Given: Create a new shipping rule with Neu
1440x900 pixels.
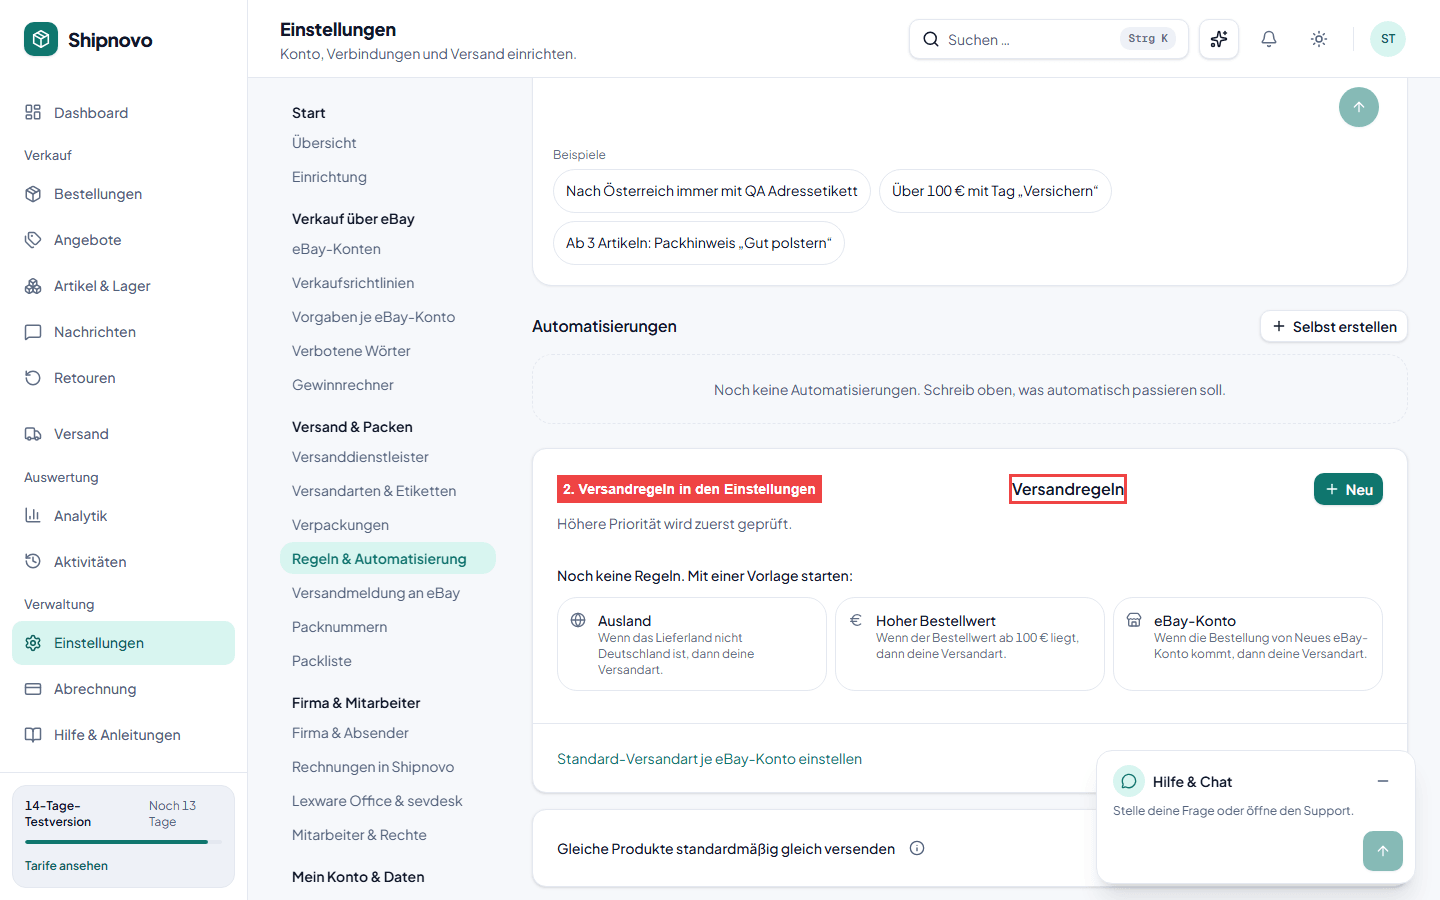Looking at the screenshot, I should tap(1348, 489).
